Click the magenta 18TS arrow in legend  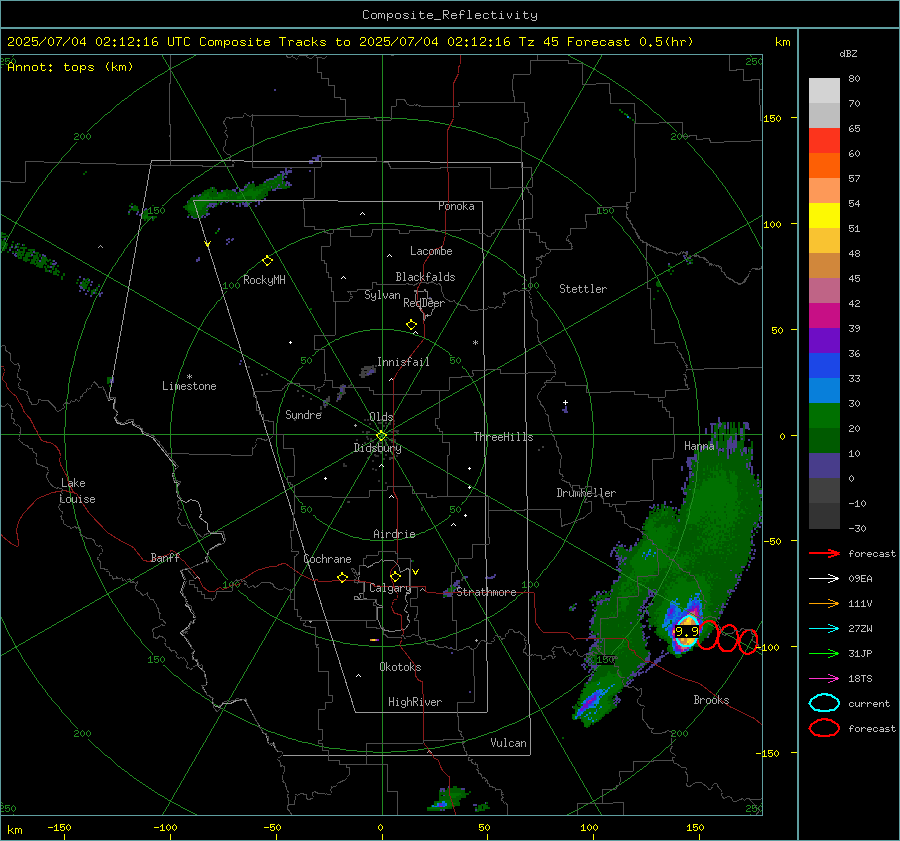(x=824, y=679)
